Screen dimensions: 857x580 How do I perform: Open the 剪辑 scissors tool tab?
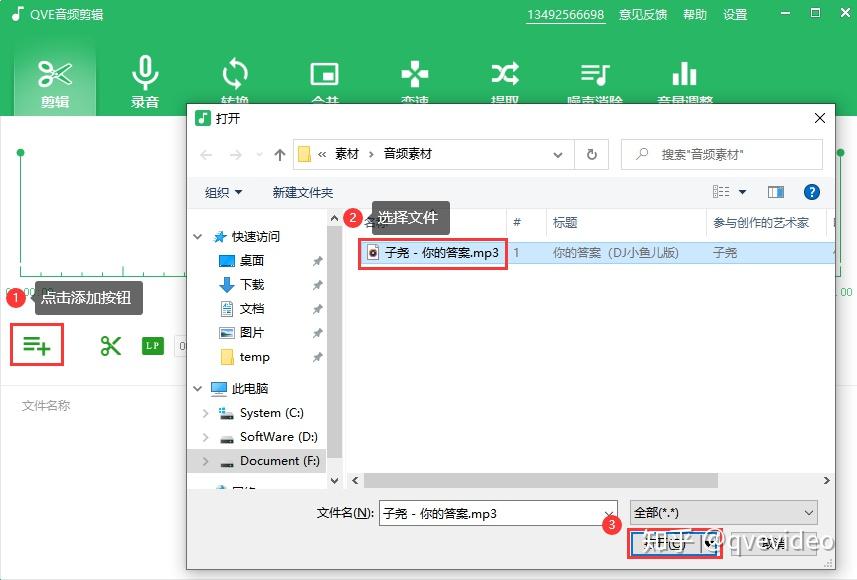(55, 82)
